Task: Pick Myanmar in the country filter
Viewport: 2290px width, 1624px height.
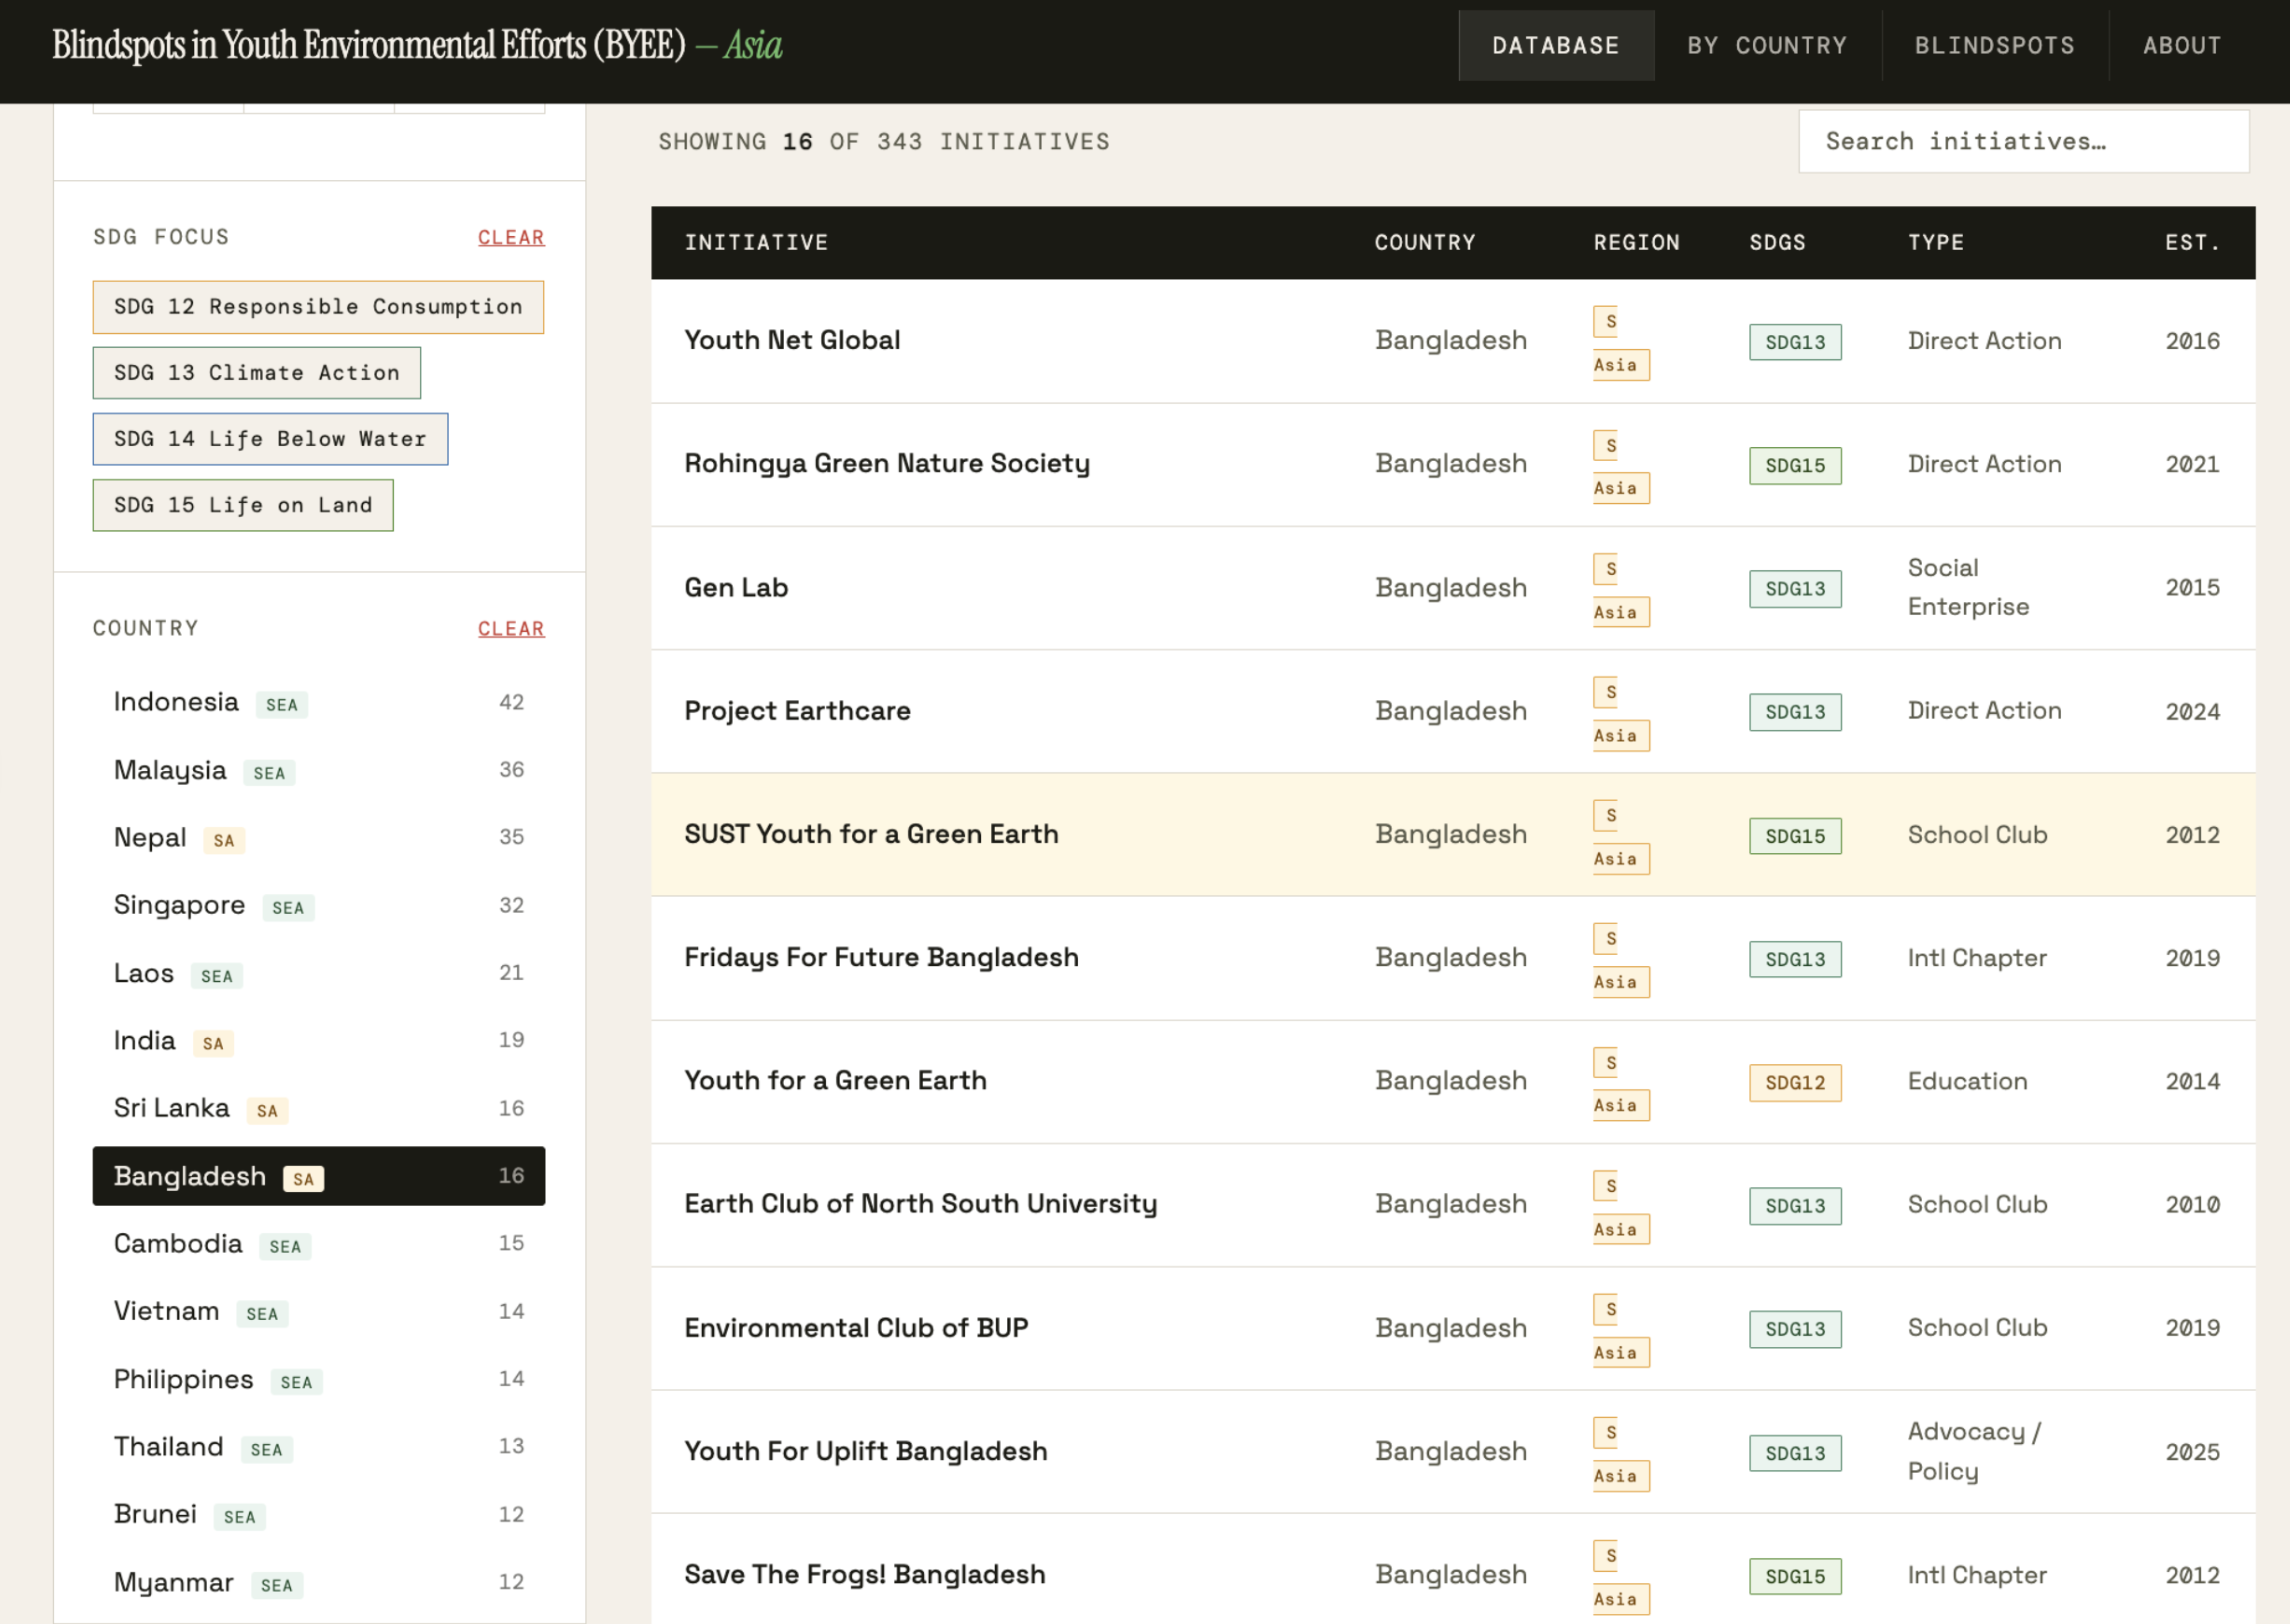Action: coord(319,1582)
